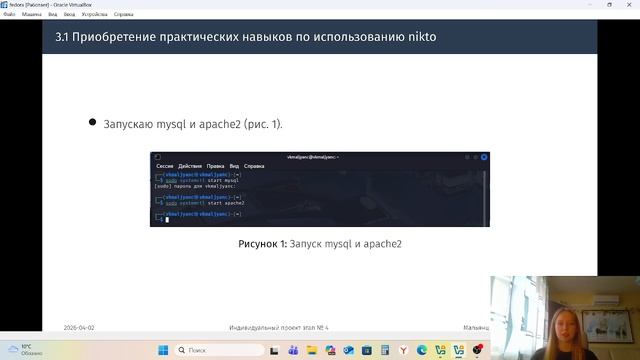
Task: Open the Calculator taskbar icon
Action: point(385,350)
